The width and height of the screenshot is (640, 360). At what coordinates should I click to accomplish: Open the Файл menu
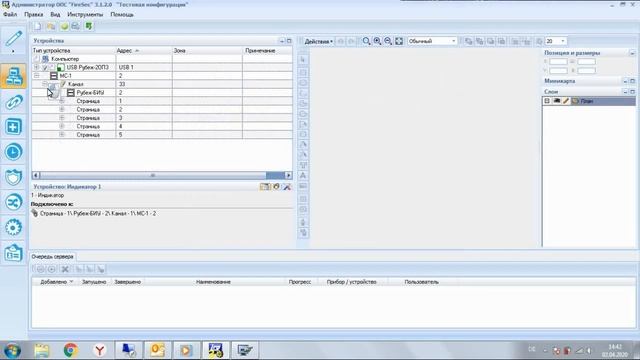pos(10,14)
